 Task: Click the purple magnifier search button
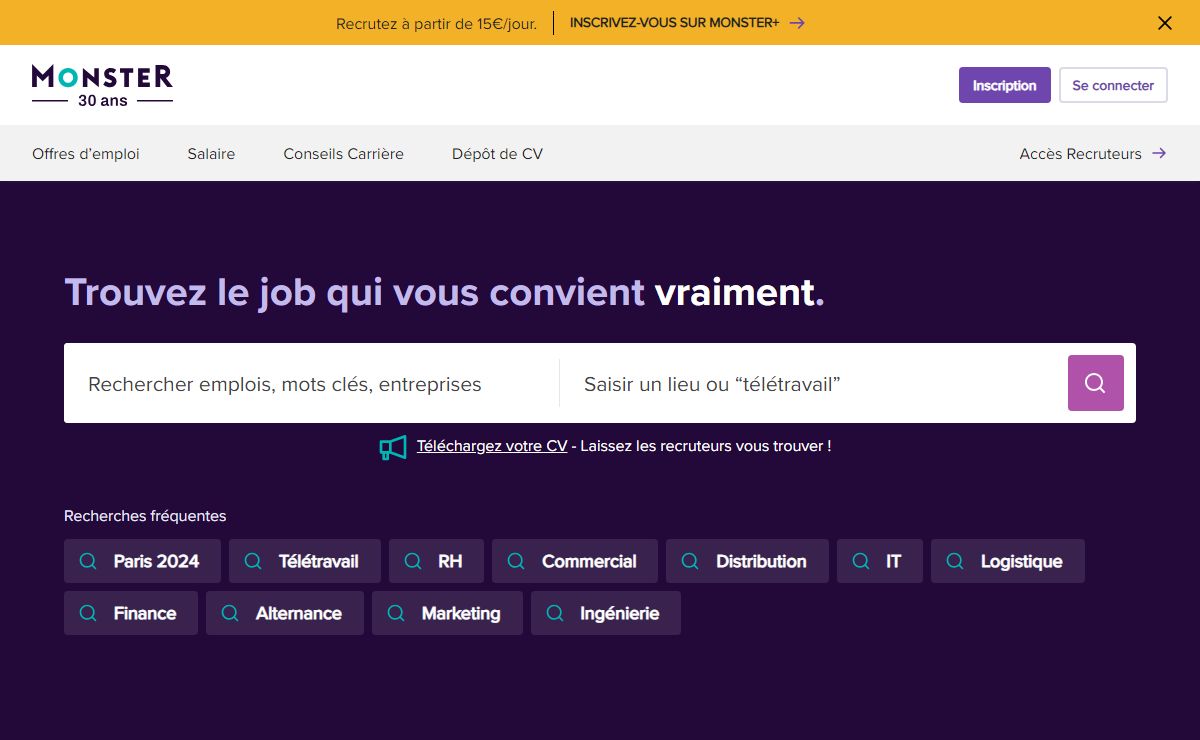coord(1095,383)
